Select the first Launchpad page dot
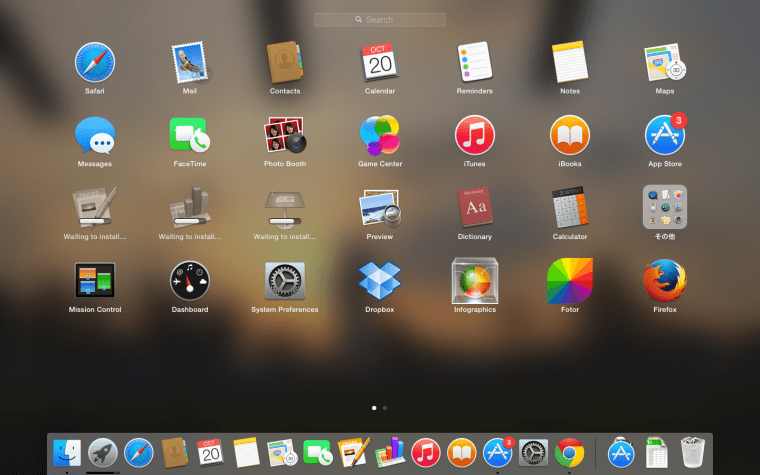Screen dimensions: 760x475 point(374,408)
